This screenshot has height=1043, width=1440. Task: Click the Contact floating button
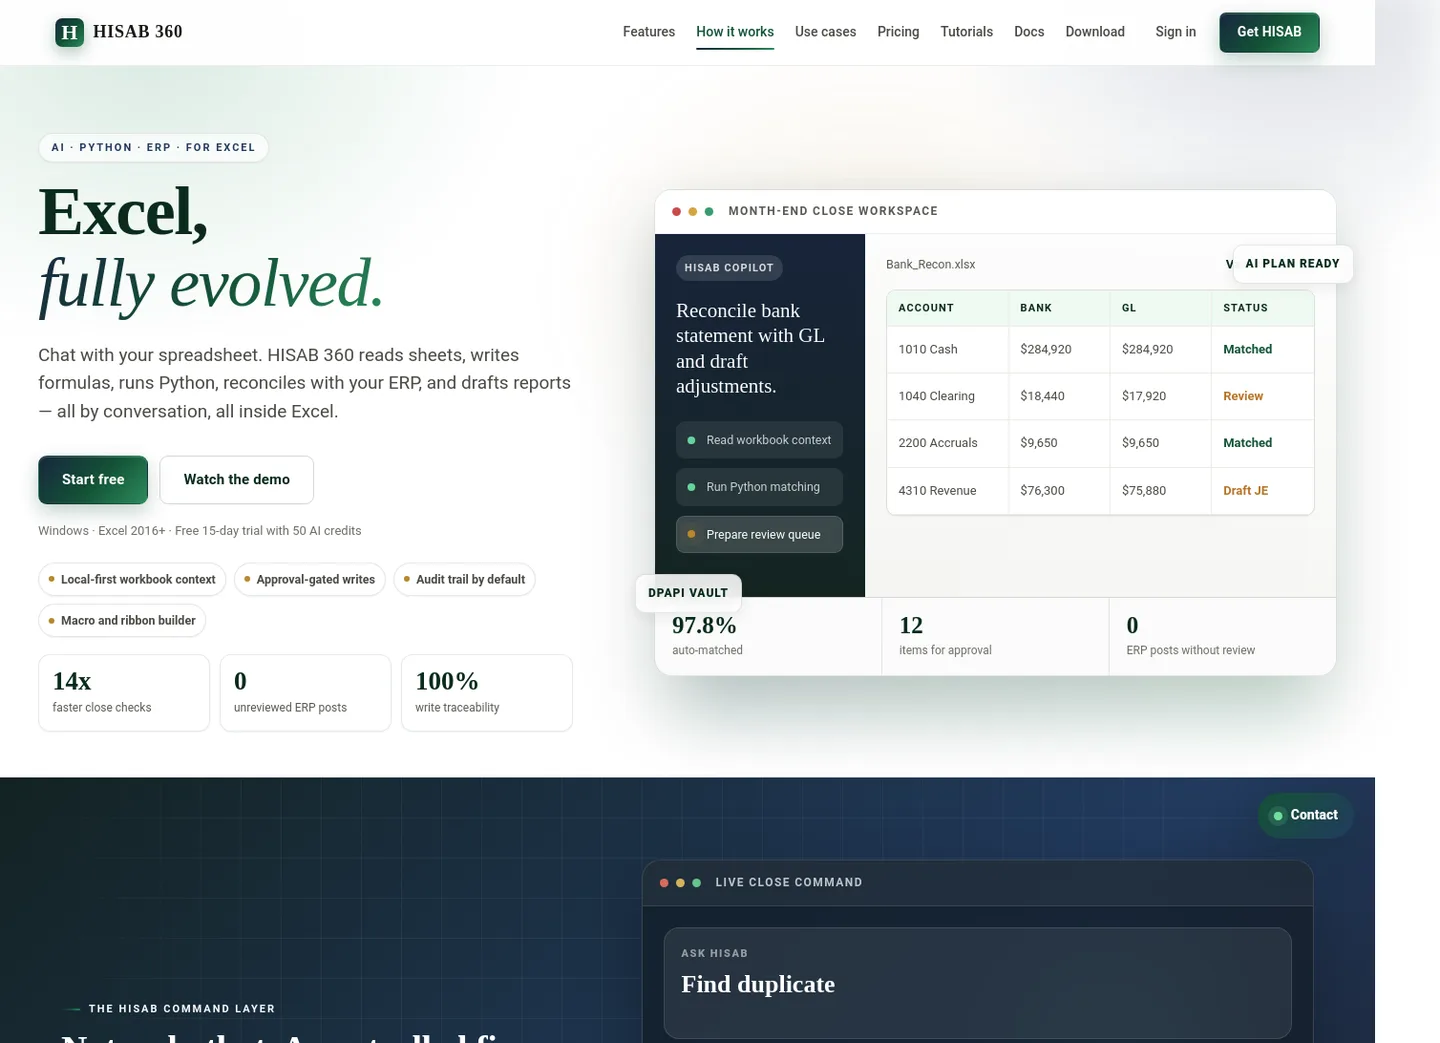pos(1305,815)
